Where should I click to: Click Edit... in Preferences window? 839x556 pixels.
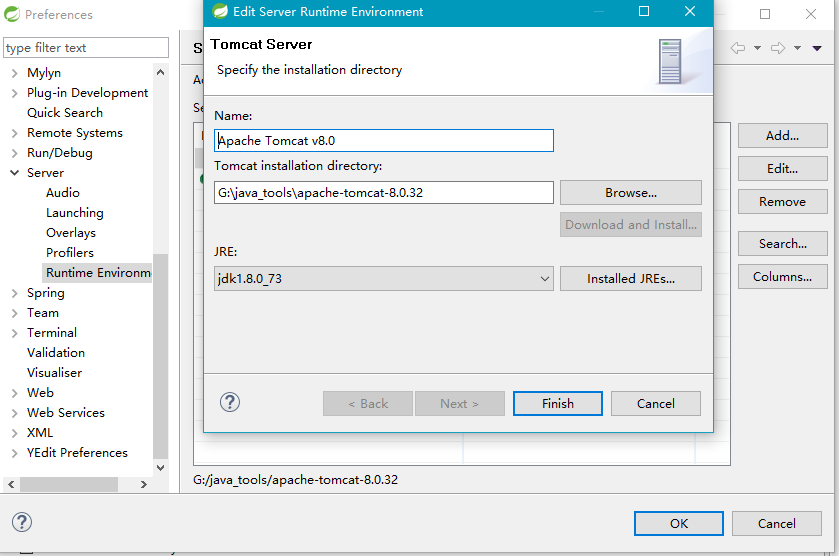[782, 169]
